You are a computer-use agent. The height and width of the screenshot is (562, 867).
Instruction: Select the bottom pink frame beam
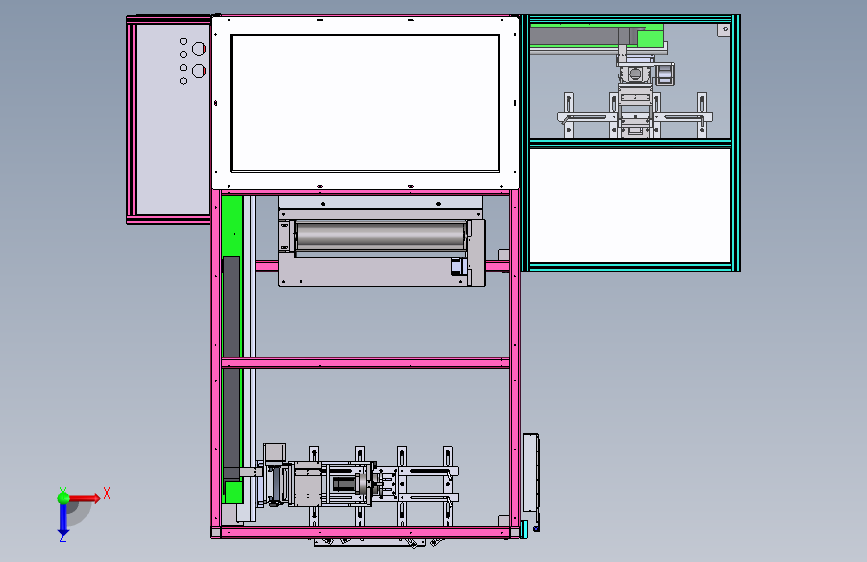point(365,532)
